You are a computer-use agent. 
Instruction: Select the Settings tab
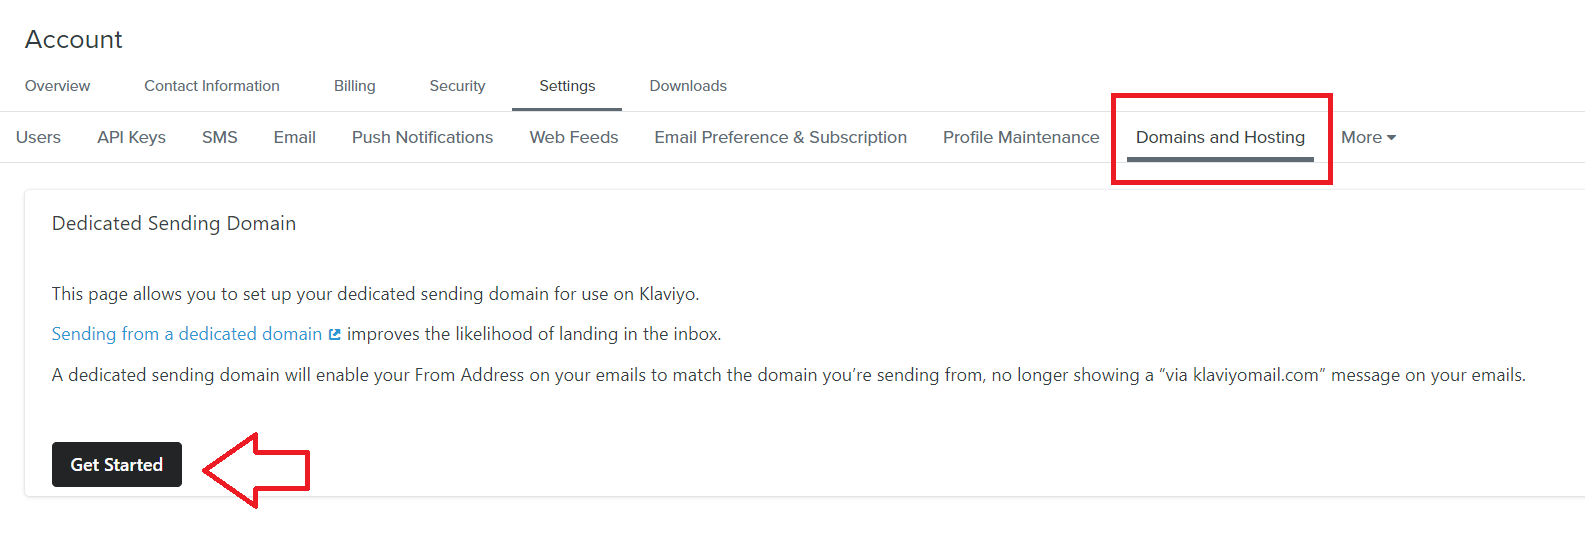click(567, 86)
